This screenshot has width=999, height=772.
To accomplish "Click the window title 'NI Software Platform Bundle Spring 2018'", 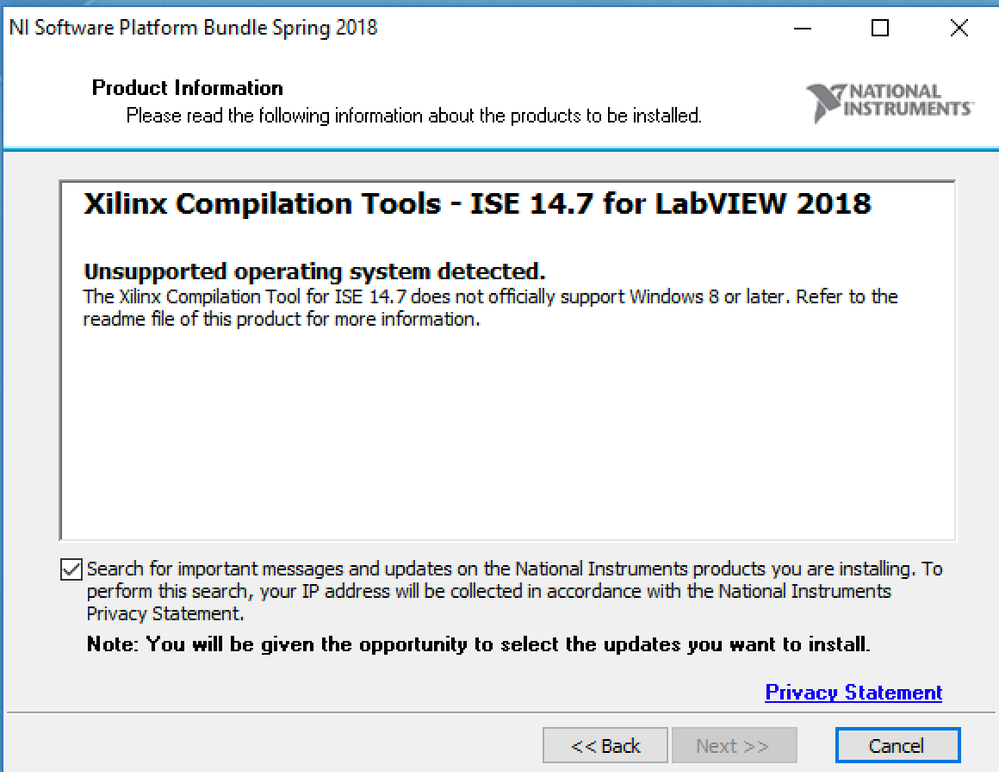I will [193, 28].
